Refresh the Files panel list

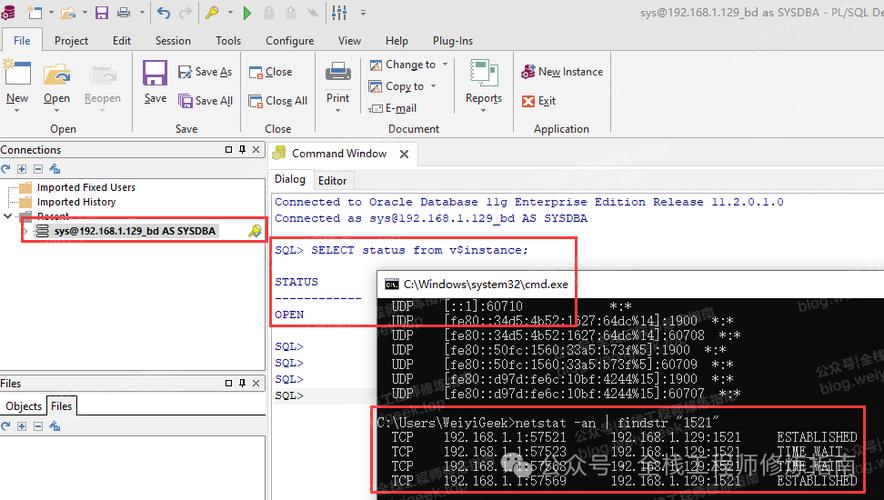6,426
